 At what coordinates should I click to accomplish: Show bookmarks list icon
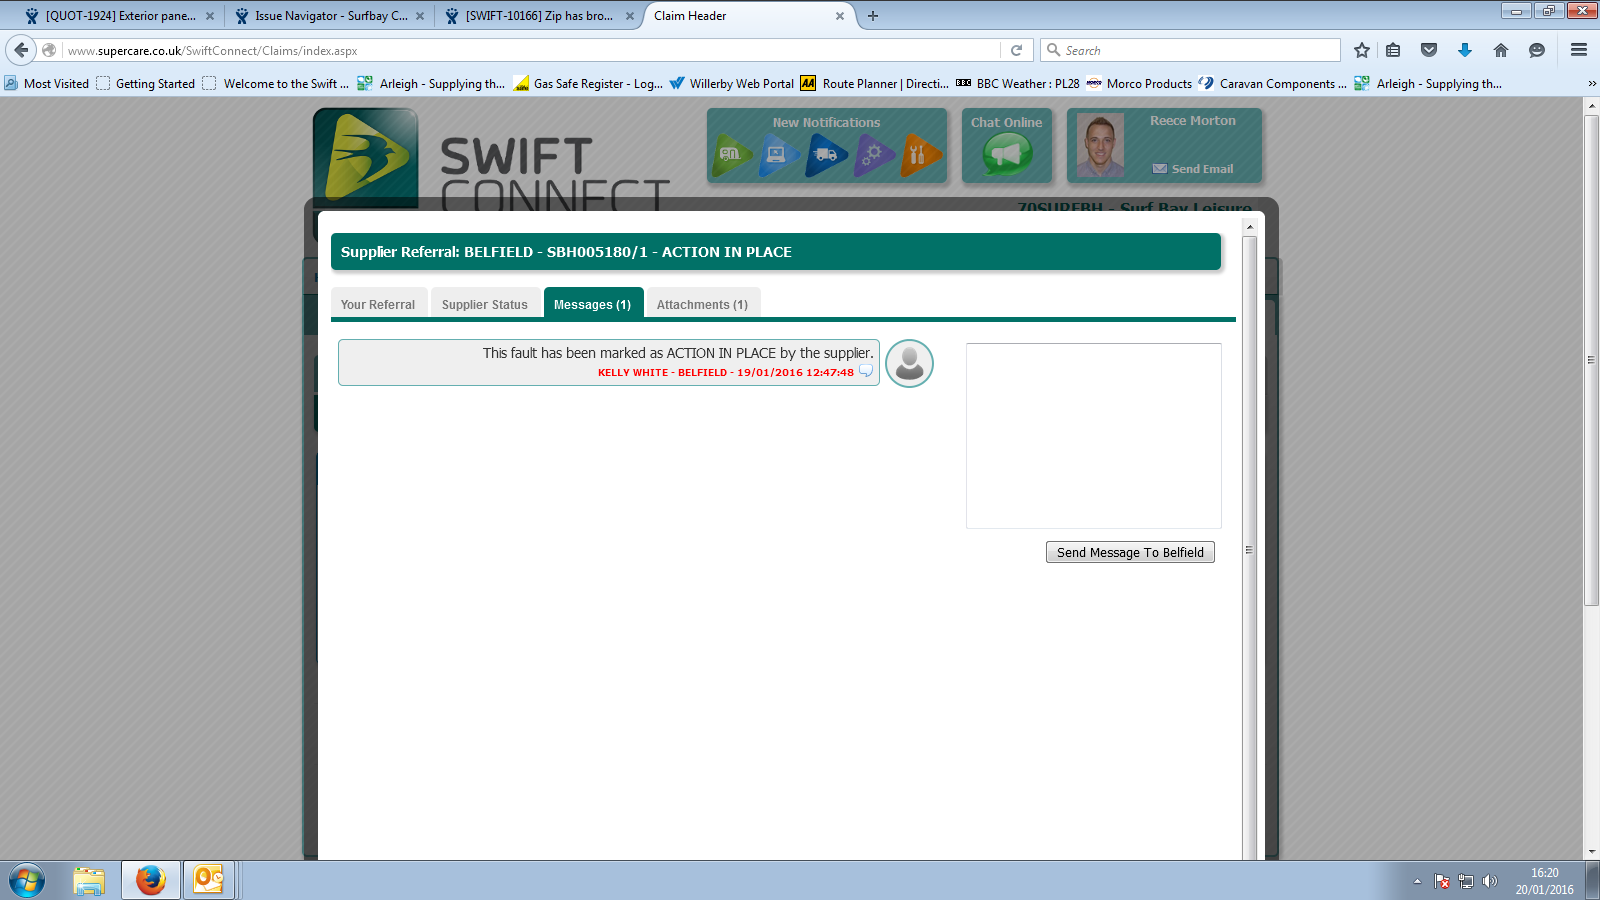tap(1393, 50)
